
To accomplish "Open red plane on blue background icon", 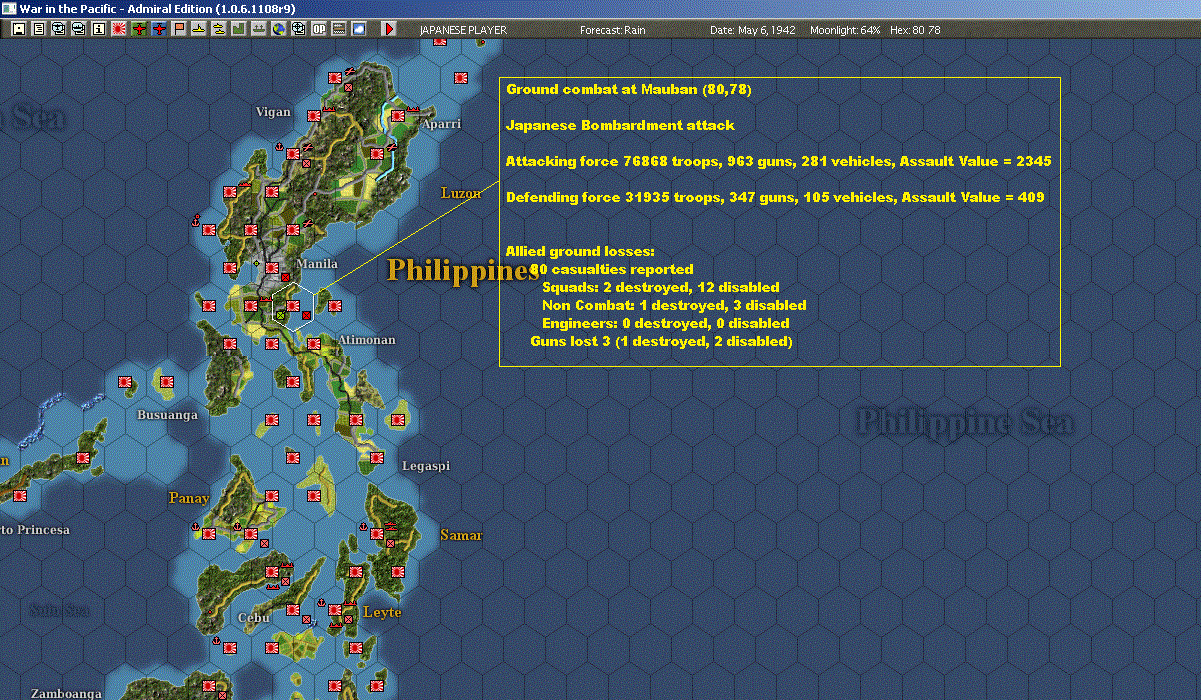I will tap(159, 29).
